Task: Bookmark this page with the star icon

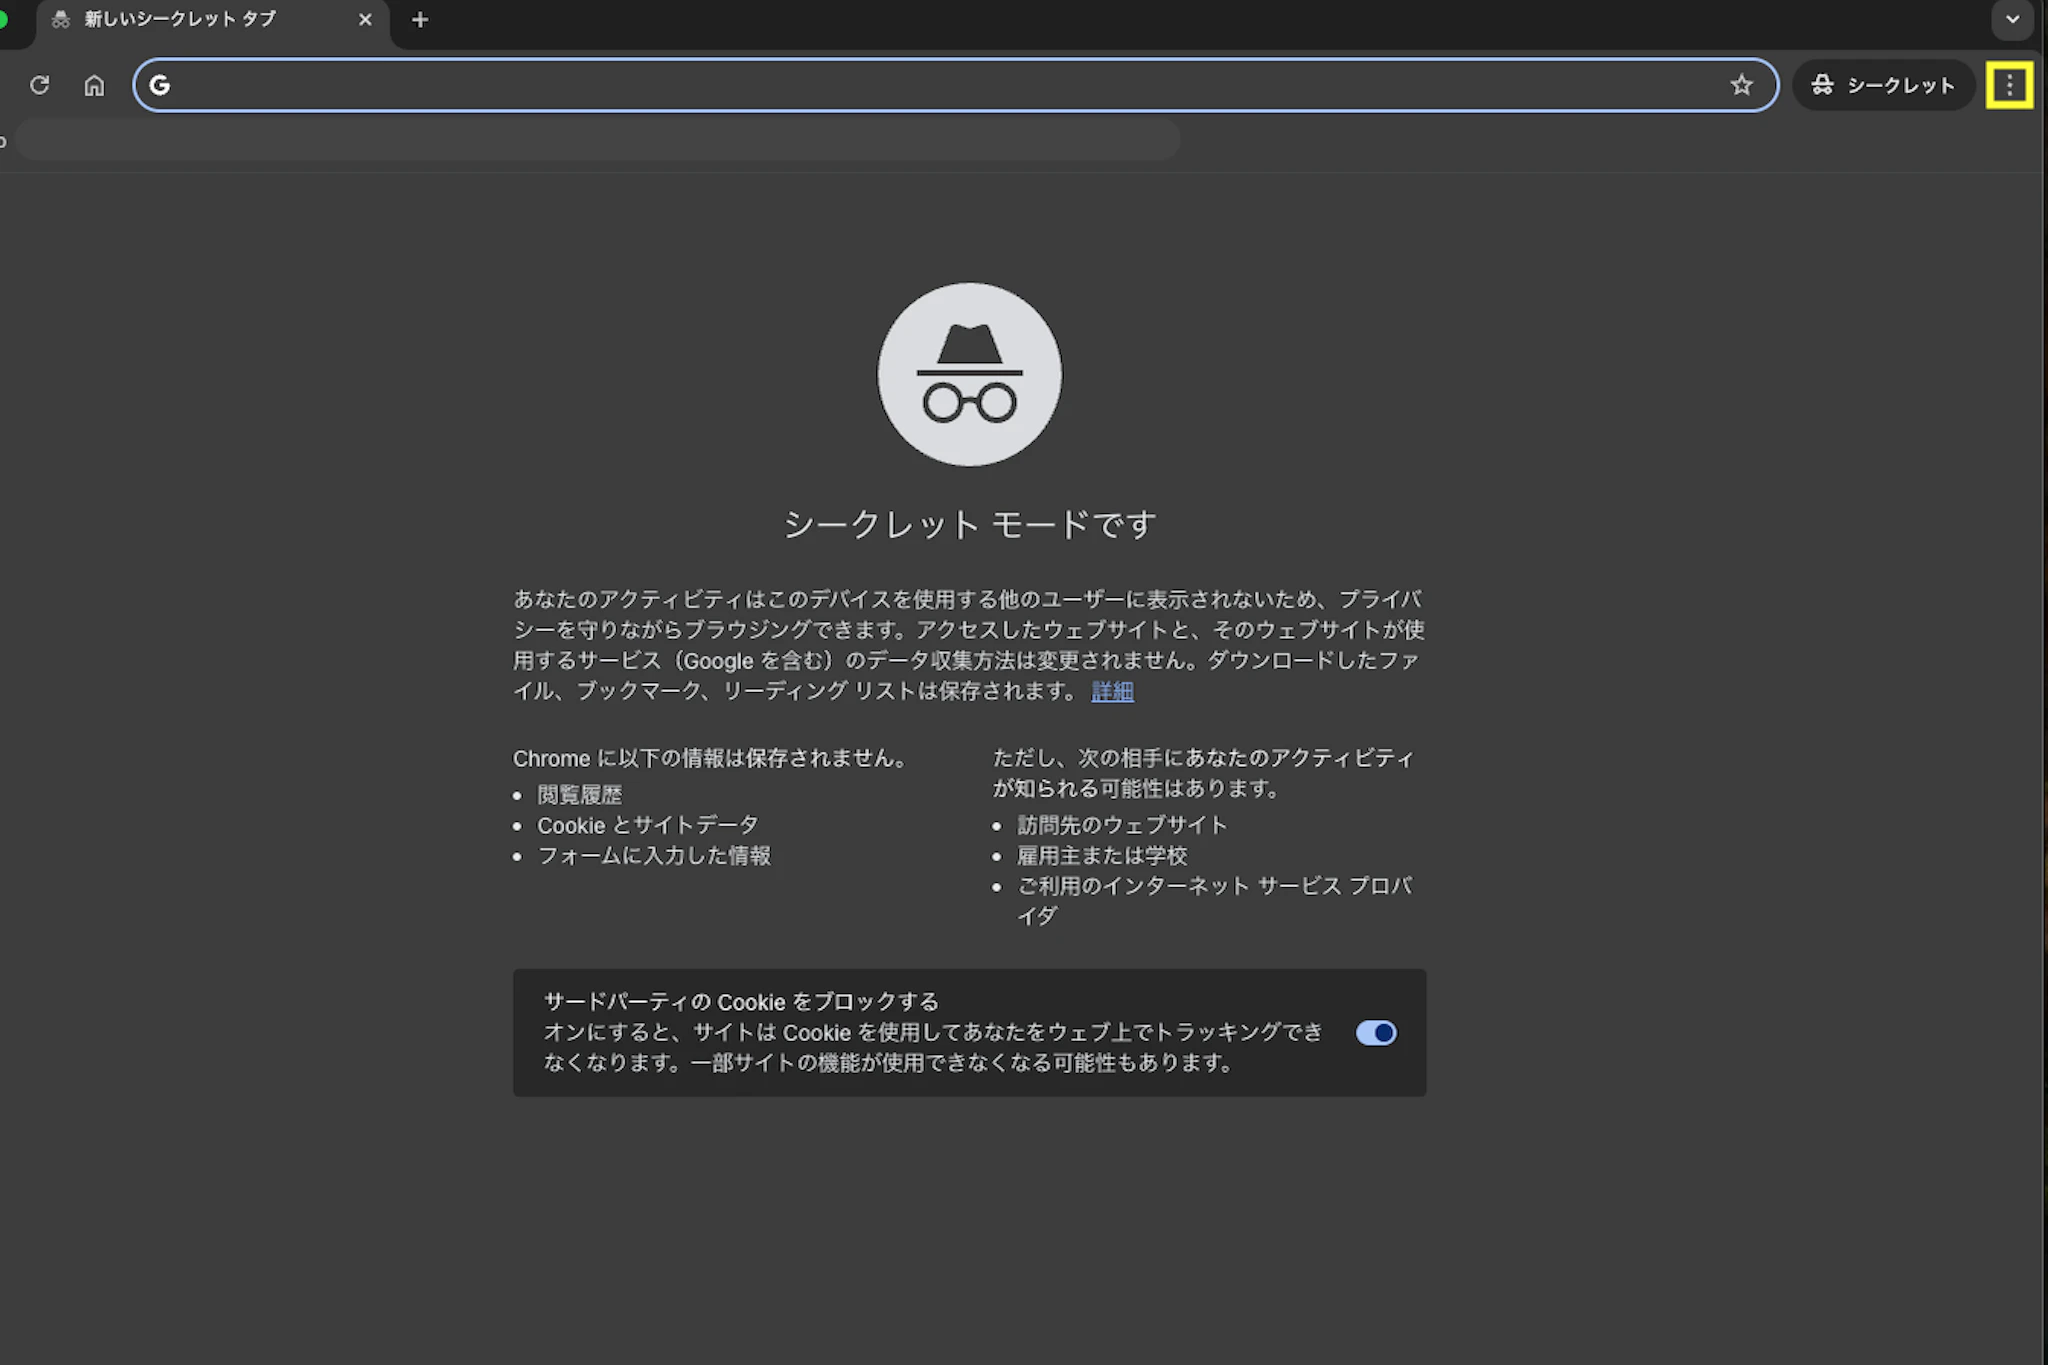Action: [x=1741, y=85]
